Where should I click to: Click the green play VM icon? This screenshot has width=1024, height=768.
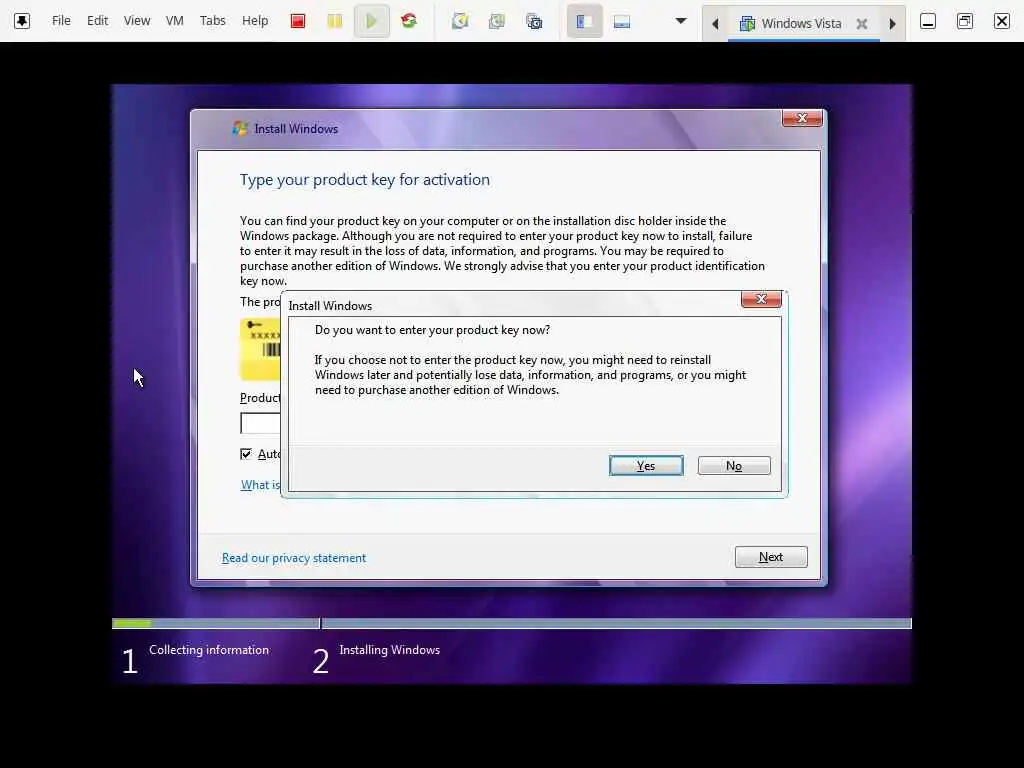coord(372,22)
